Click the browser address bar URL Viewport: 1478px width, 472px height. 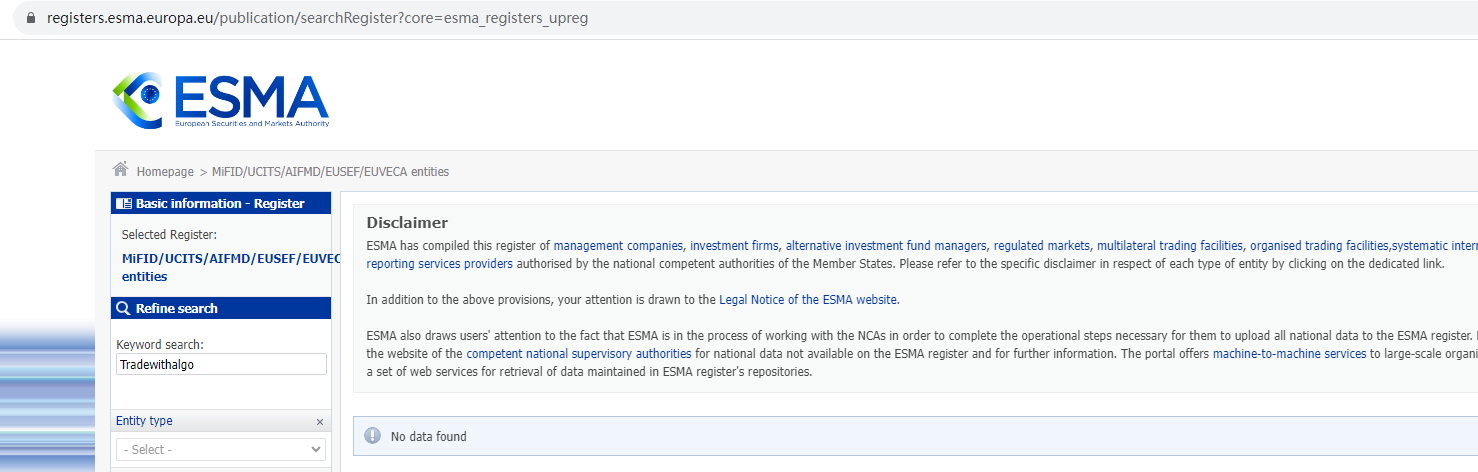point(318,18)
